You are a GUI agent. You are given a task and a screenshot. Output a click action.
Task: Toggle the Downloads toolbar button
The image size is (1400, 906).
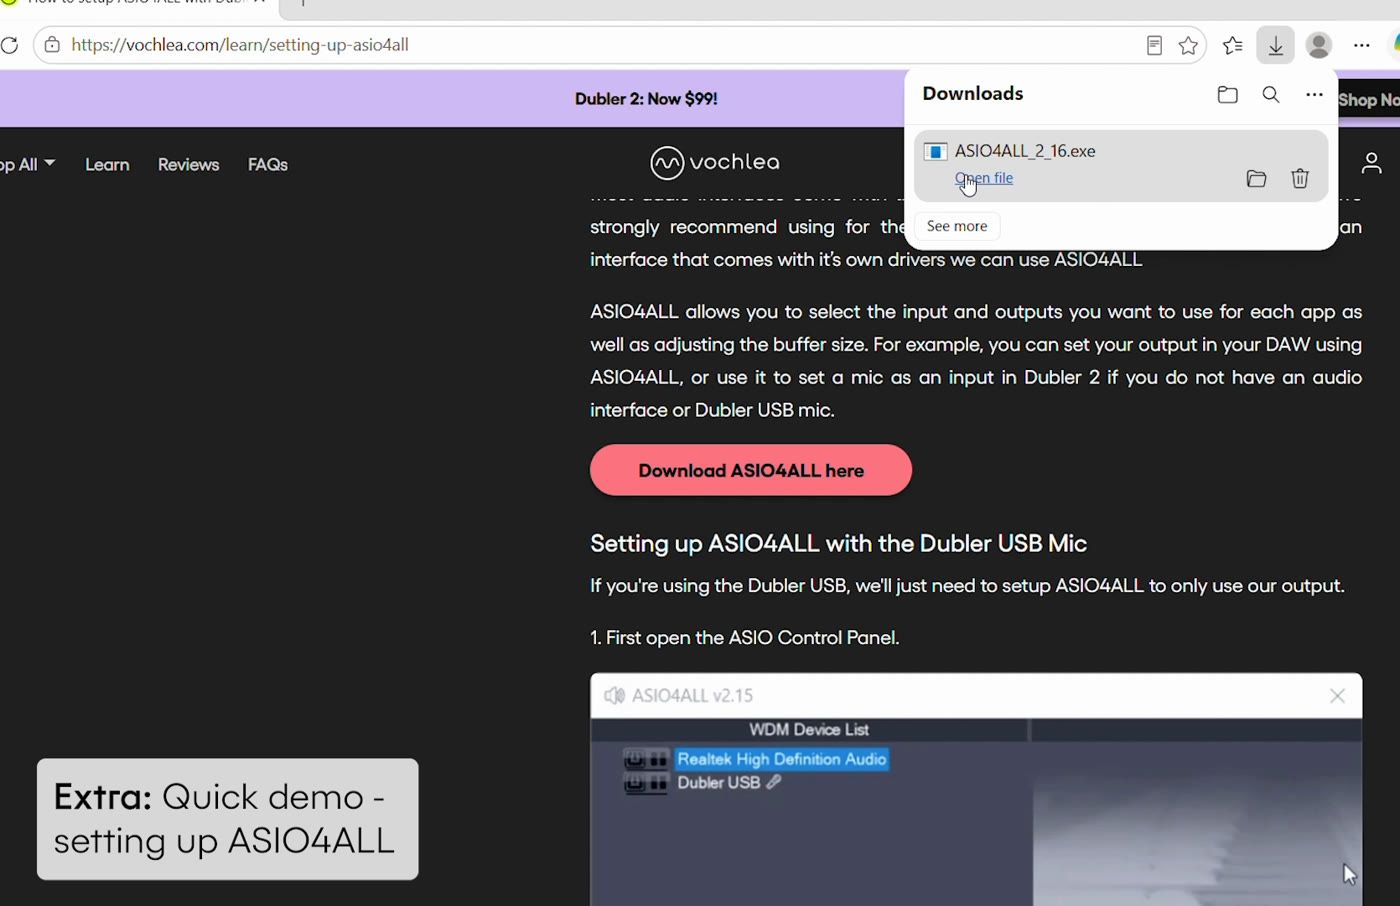1276,45
